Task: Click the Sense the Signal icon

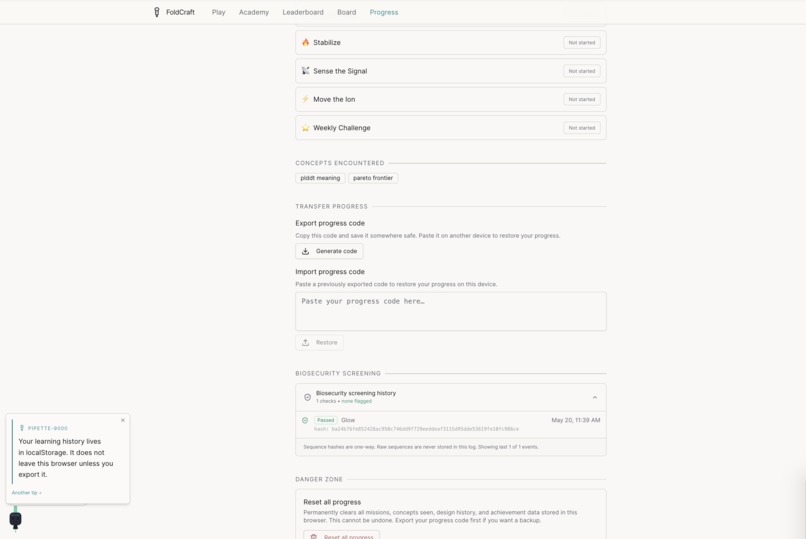Action: coord(305,71)
